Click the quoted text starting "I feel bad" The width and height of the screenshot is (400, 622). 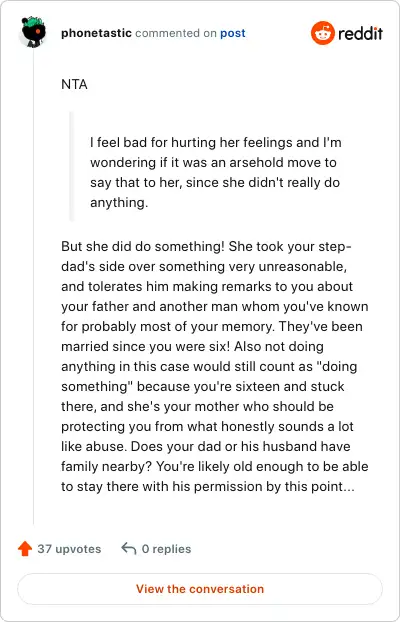(216, 173)
